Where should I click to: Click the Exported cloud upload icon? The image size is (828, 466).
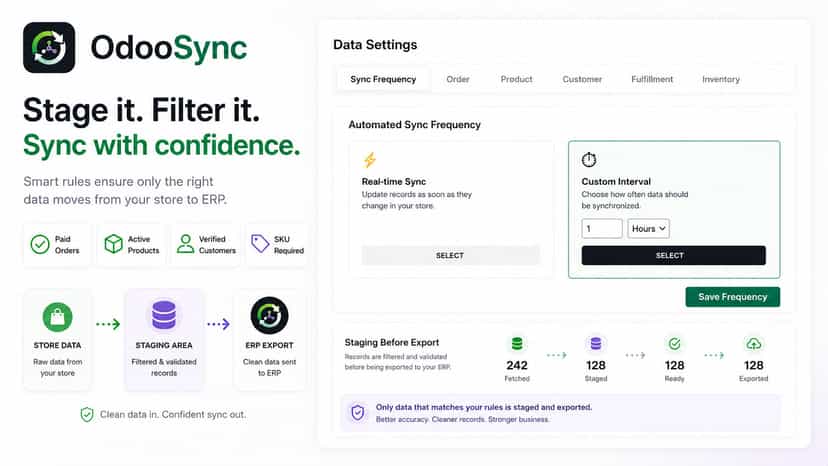pos(754,344)
